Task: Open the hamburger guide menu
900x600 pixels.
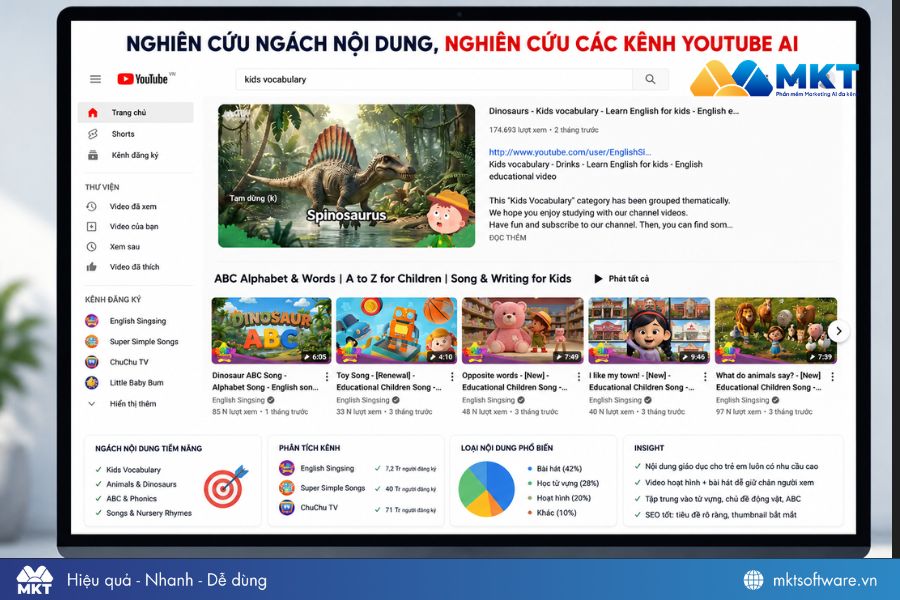Action: (95, 79)
